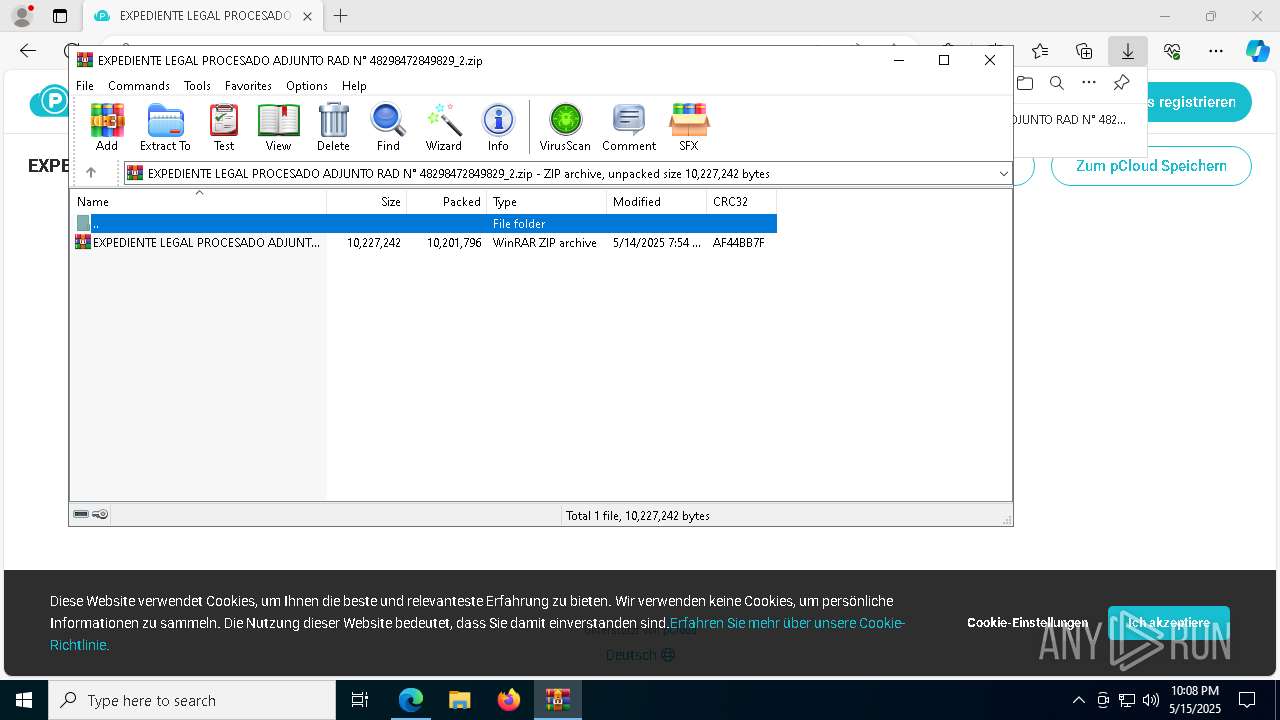The height and width of the screenshot is (720, 1280).
Task: Open the browser collections icon
Action: 1084,51
